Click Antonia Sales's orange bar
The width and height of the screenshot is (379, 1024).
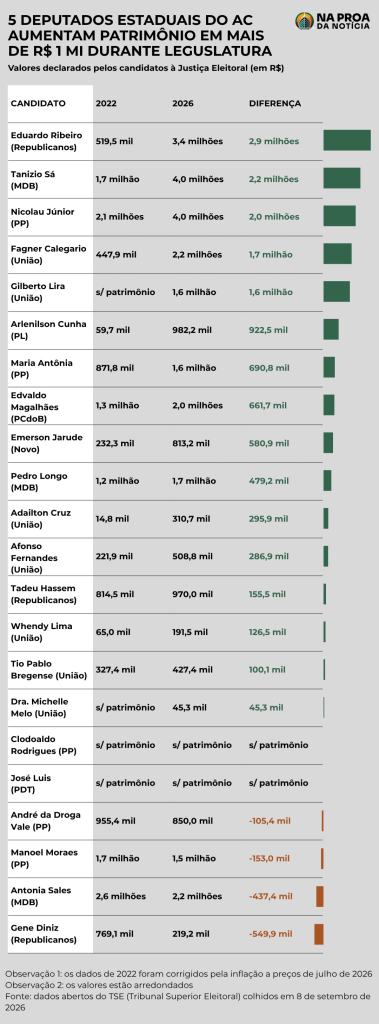320,896
